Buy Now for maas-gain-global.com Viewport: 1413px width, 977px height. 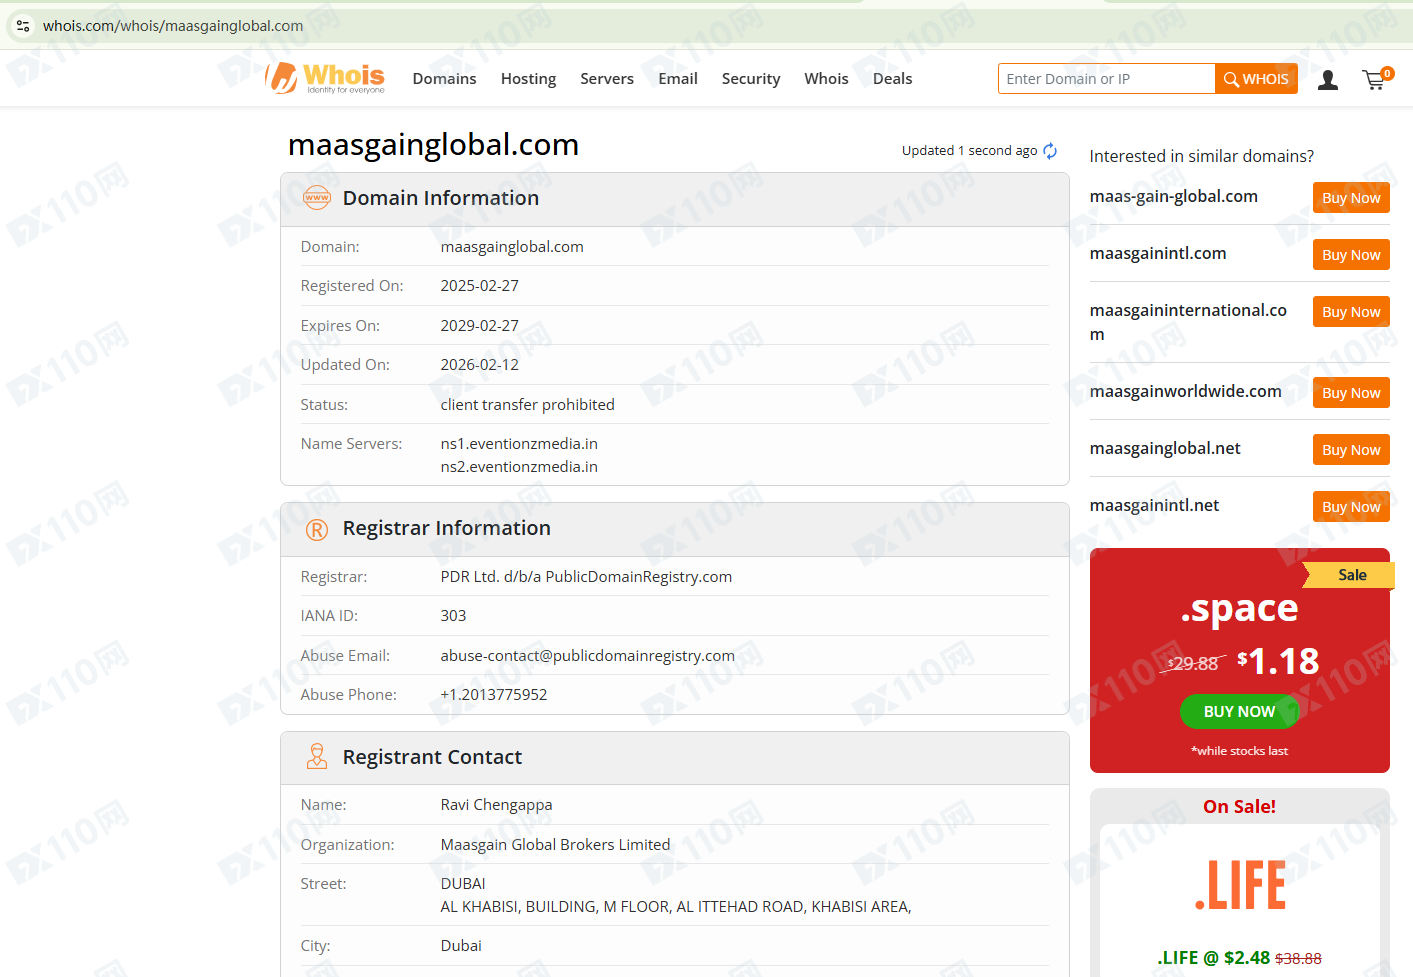click(1350, 198)
